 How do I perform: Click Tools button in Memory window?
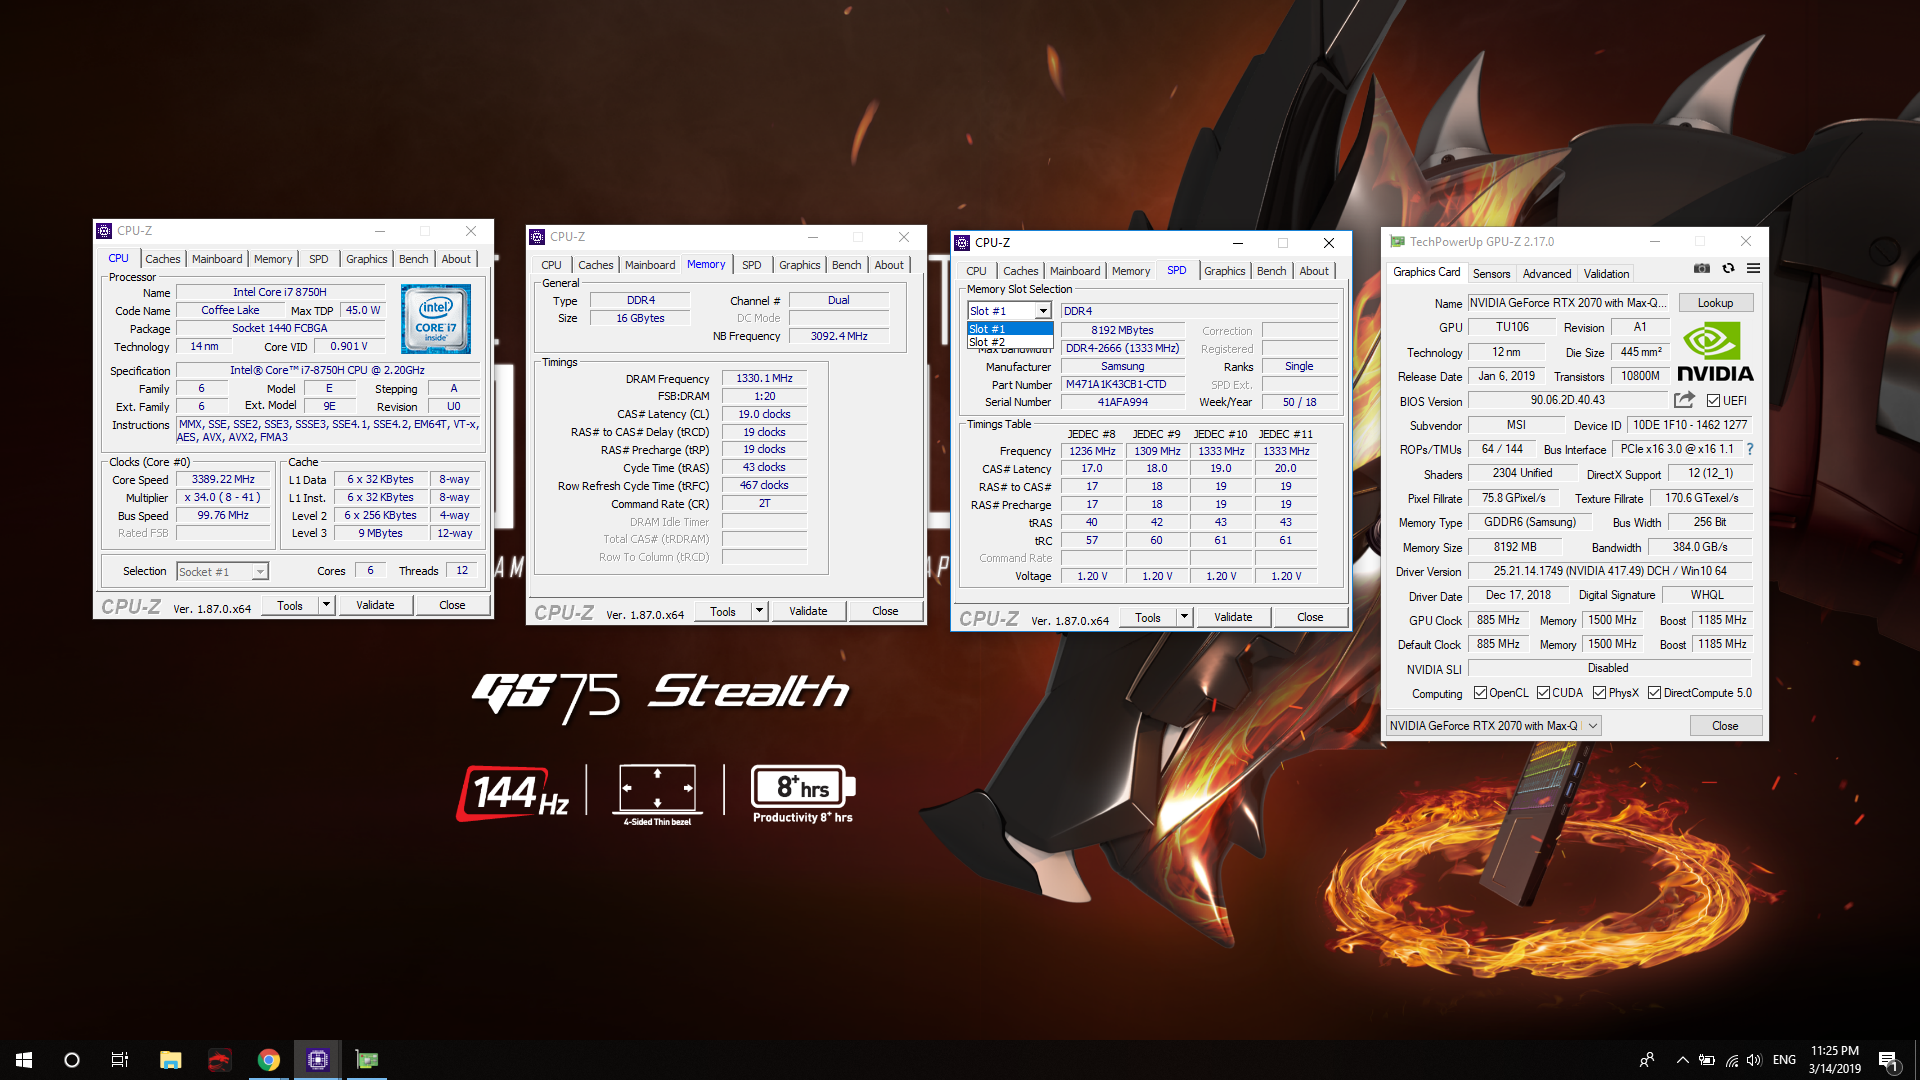coord(723,611)
